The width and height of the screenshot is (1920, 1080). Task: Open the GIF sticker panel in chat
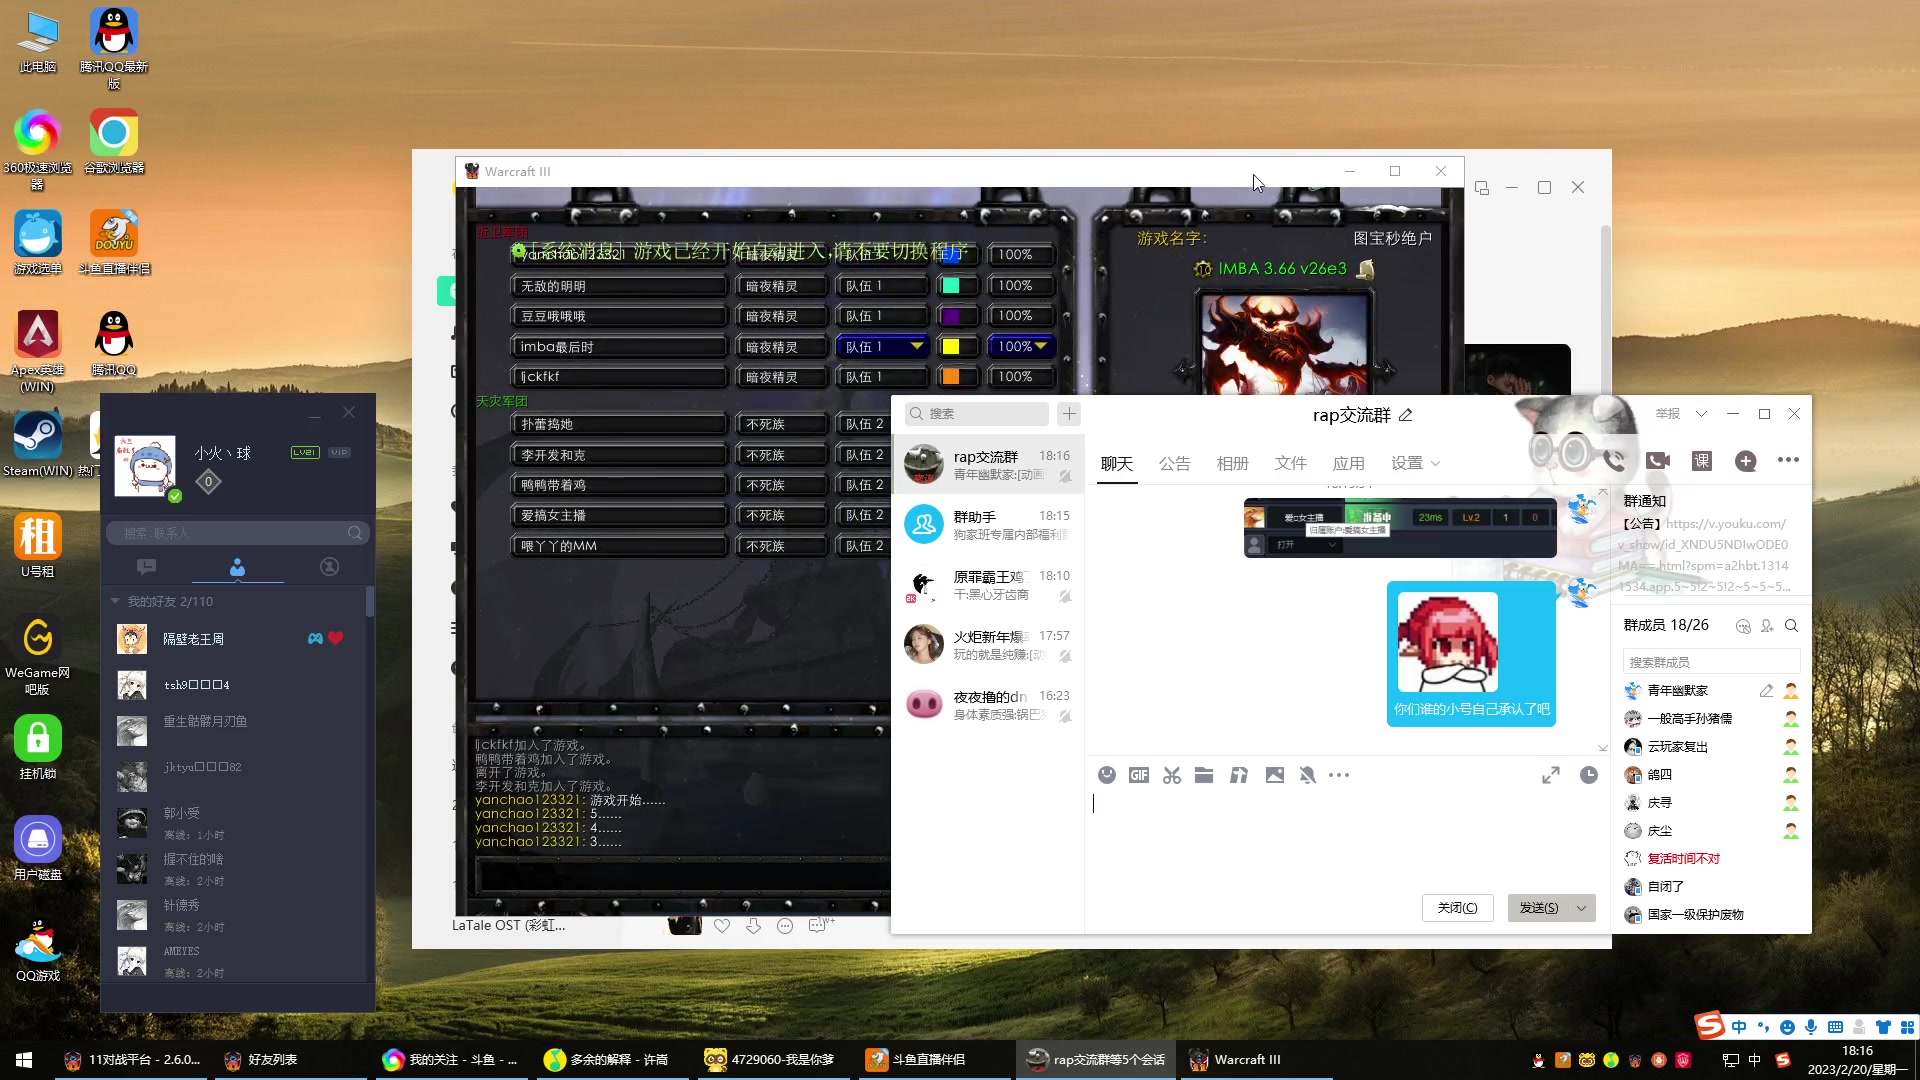pyautogui.click(x=1139, y=775)
